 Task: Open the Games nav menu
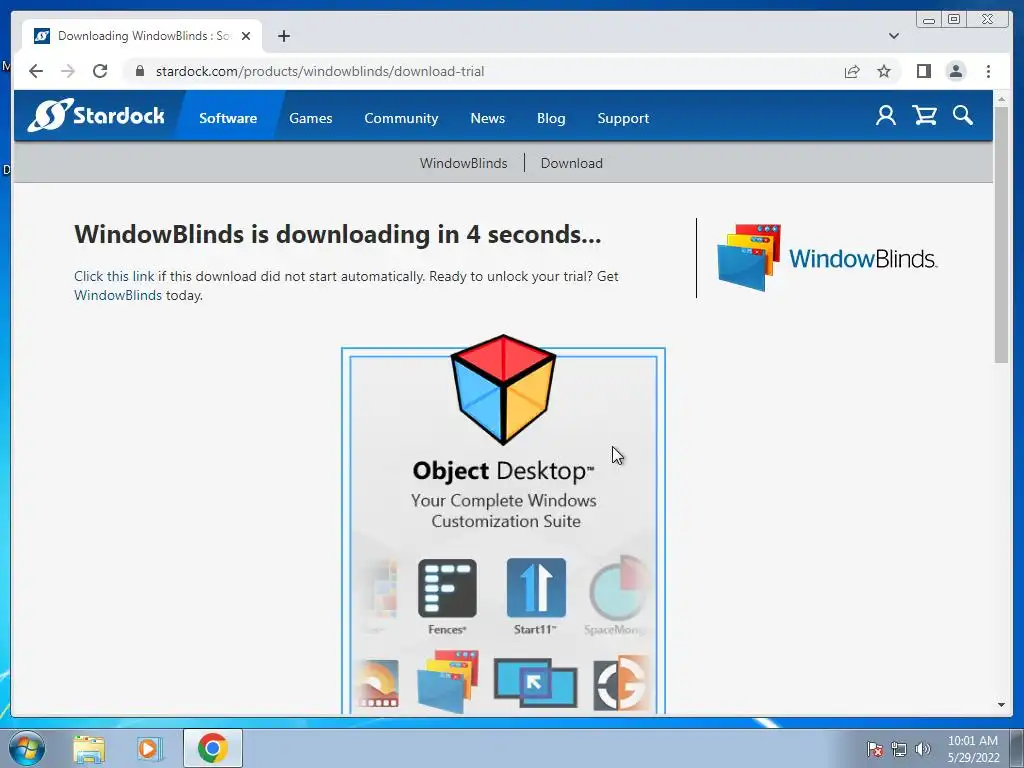click(x=311, y=118)
